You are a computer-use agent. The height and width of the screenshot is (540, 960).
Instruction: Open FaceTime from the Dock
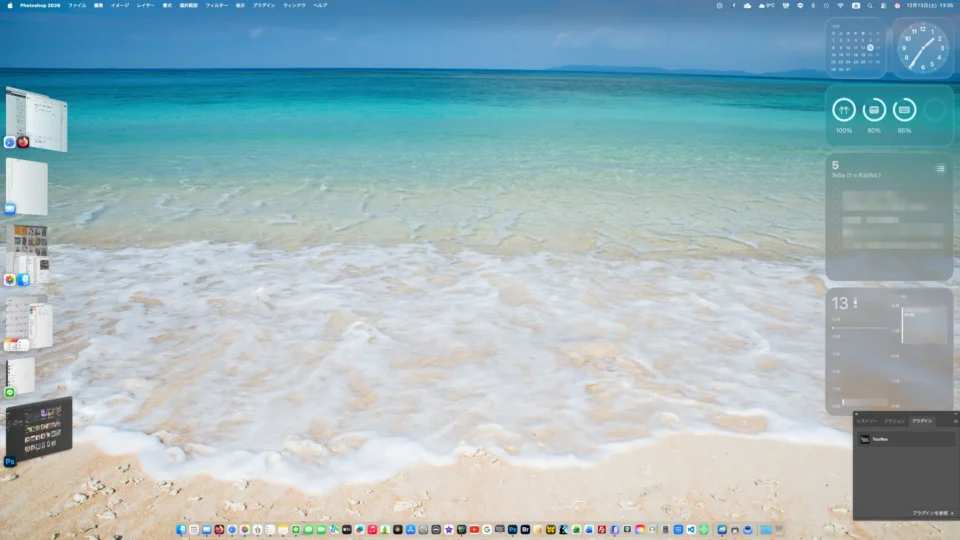[321, 530]
